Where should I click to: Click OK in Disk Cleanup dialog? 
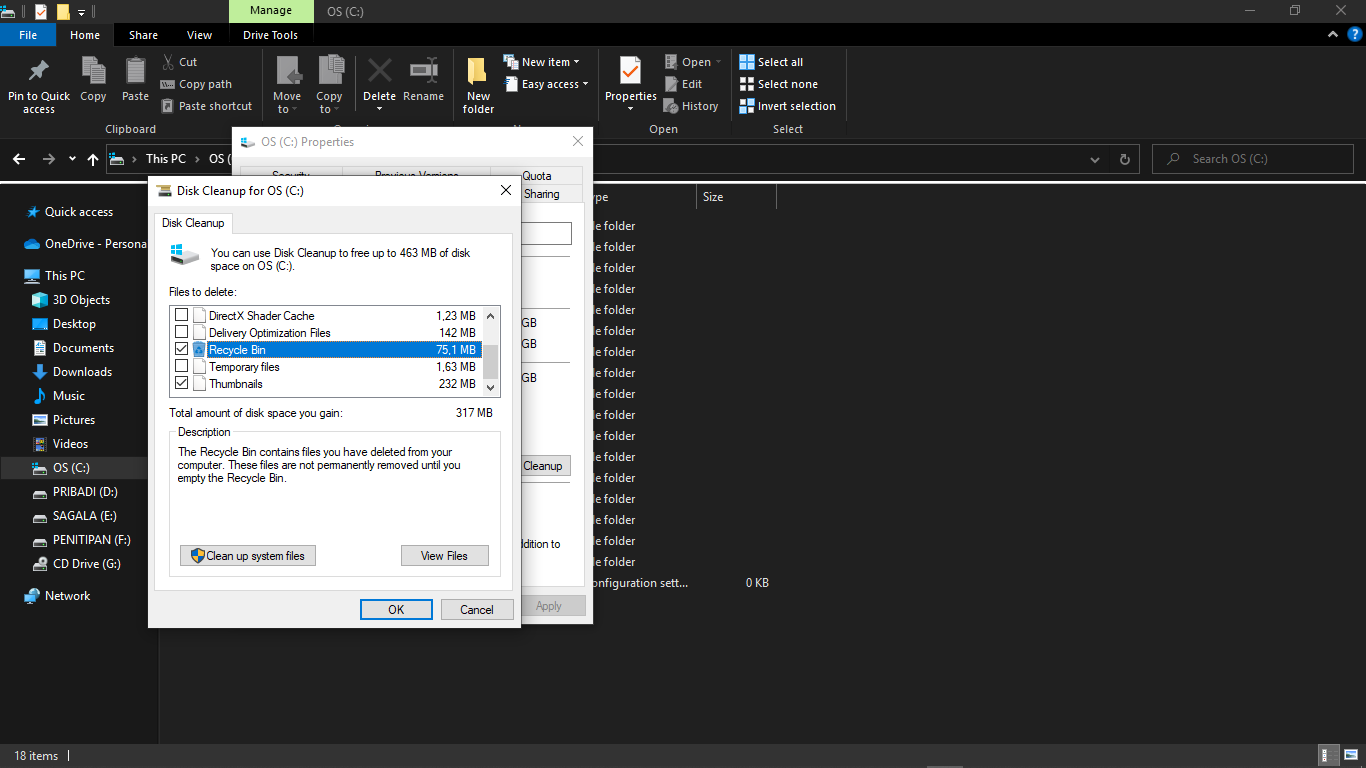pos(396,610)
